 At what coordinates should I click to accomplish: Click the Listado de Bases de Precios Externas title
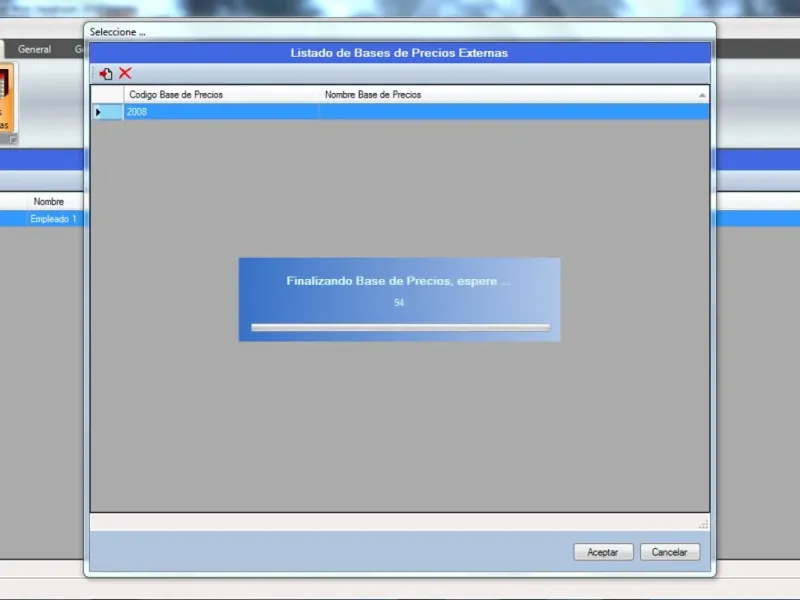pos(399,53)
